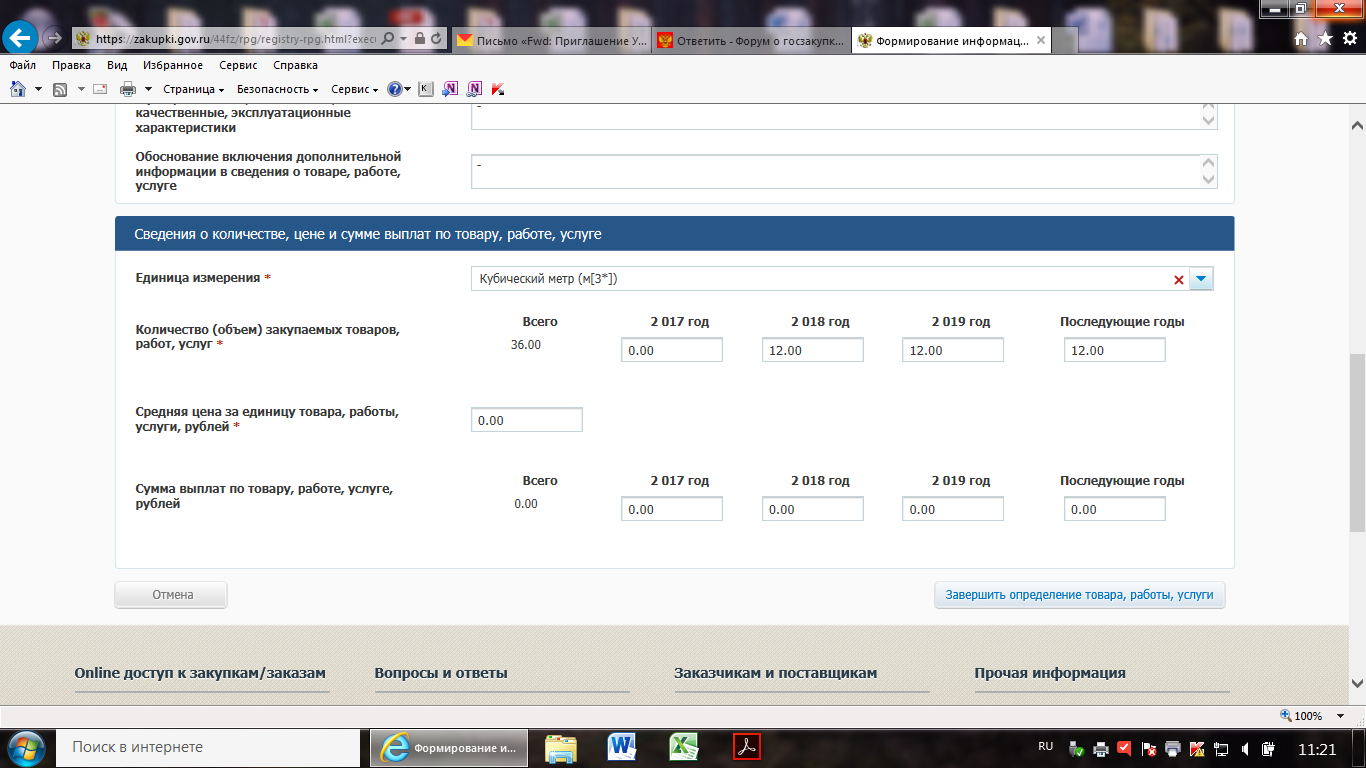
Task: Click Завершить определение товара, работы, услуги
Action: 1079,595
